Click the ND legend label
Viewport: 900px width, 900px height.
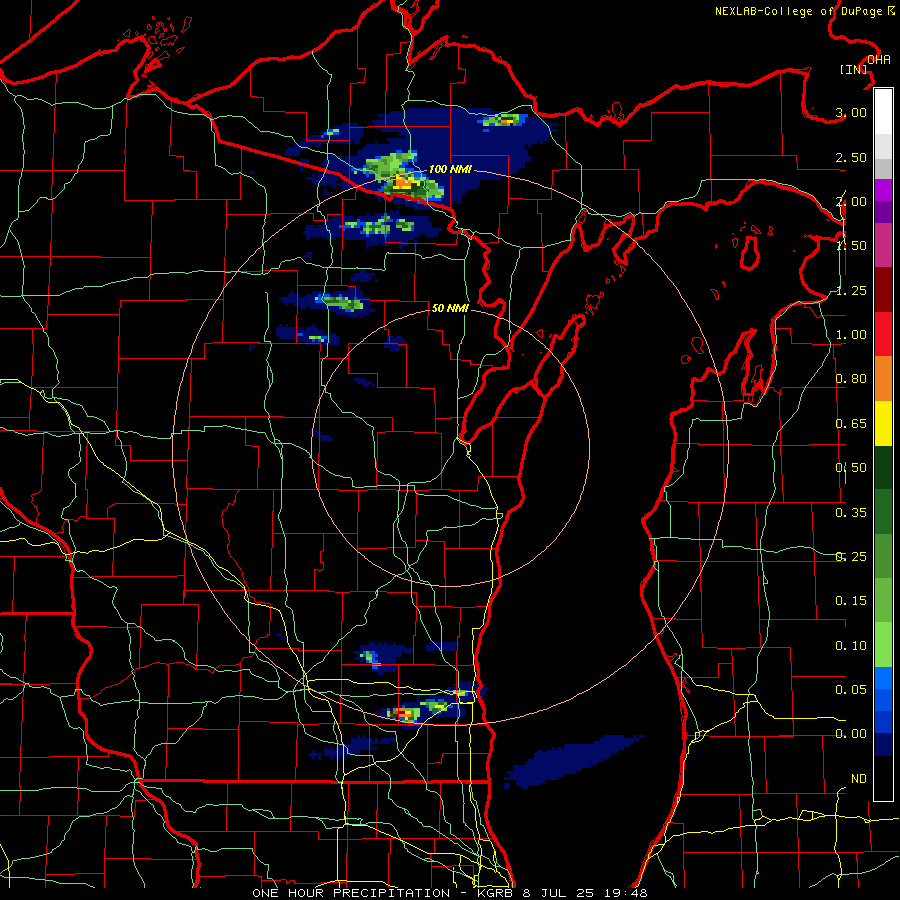coord(859,779)
